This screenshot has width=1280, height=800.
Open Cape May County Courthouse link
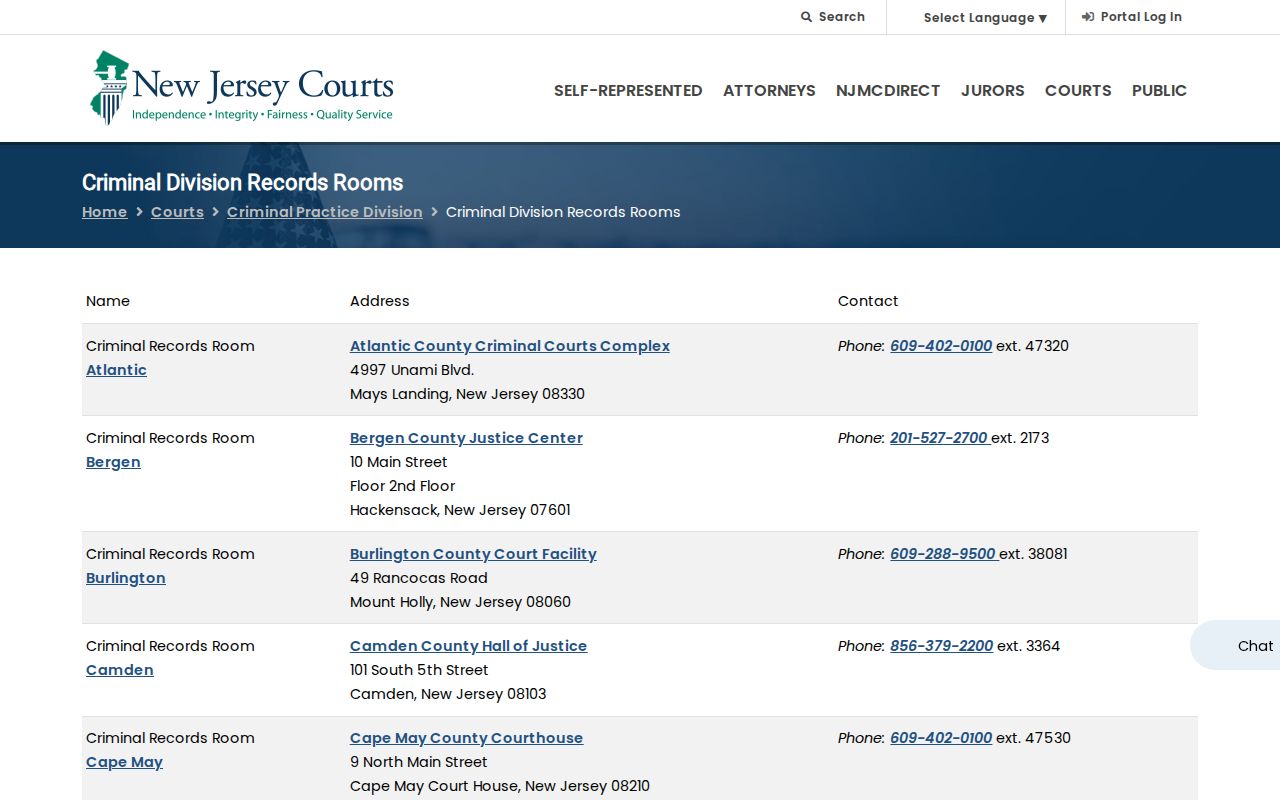pos(466,738)
